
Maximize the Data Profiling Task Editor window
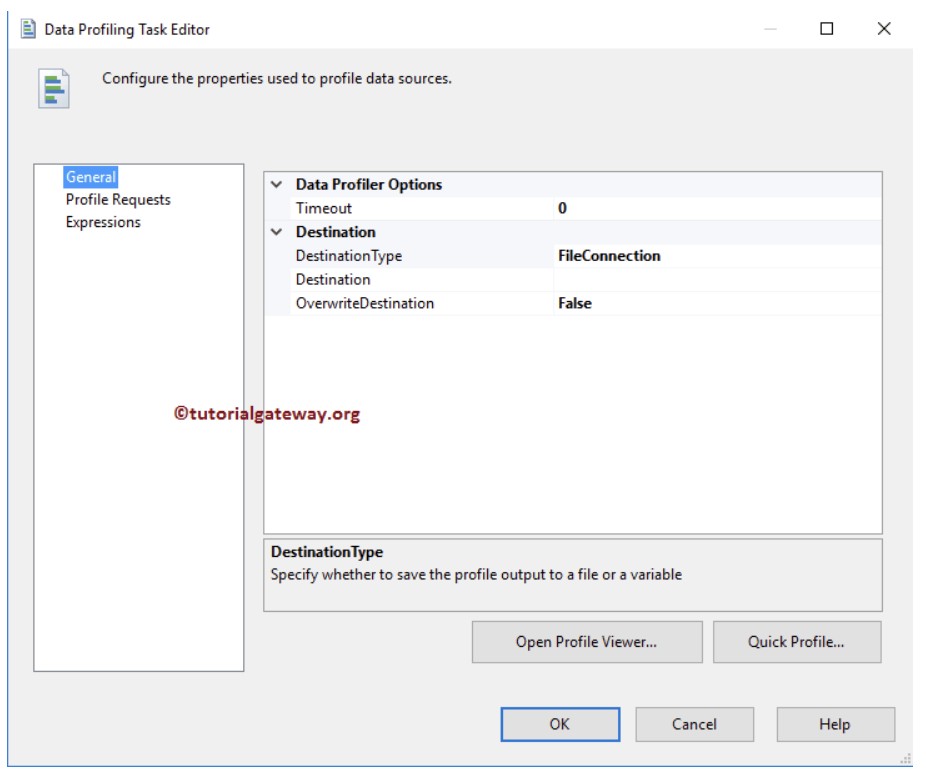coord(827,28)
